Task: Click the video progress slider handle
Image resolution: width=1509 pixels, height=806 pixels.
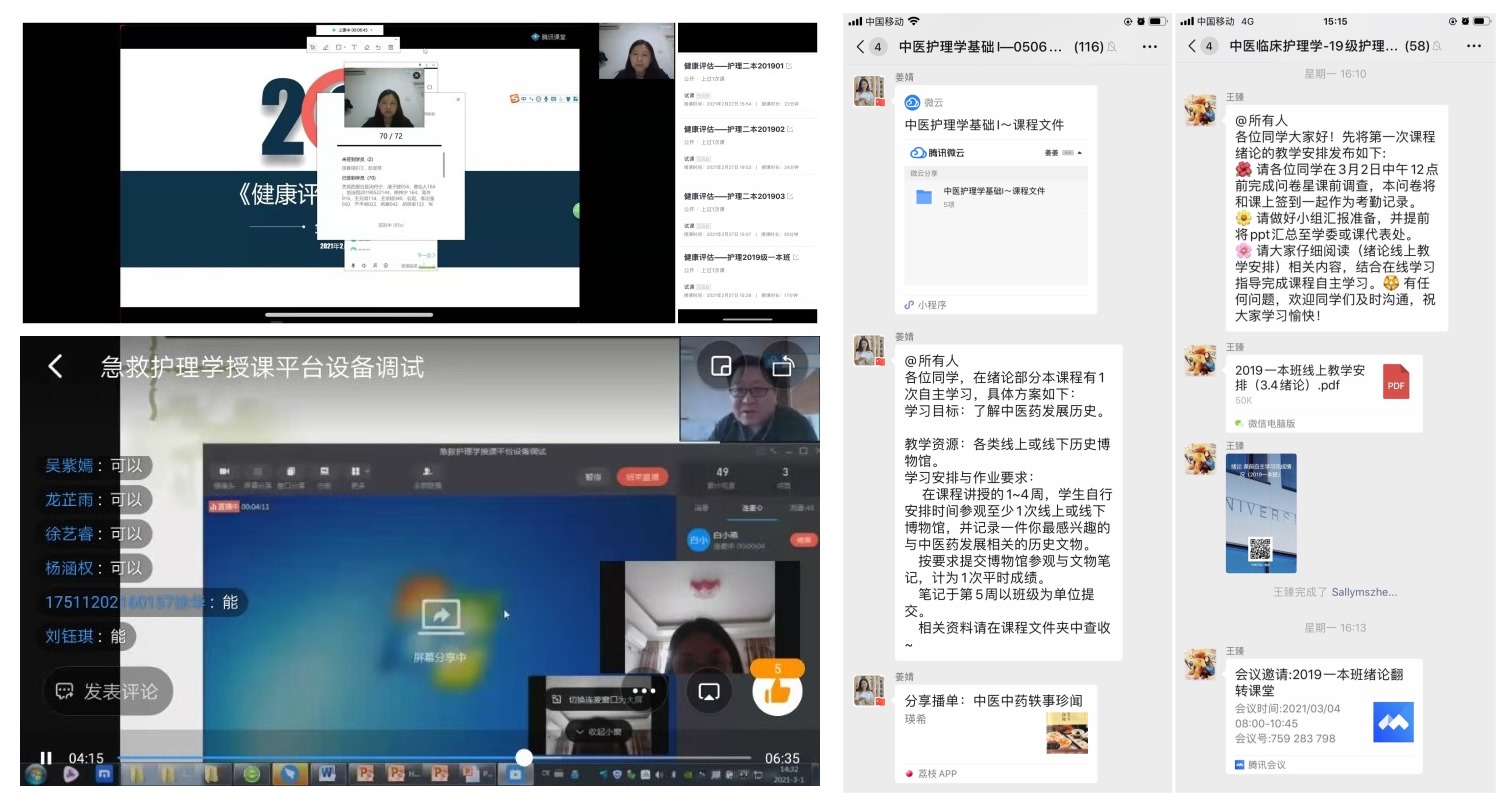Action: click(524, 758)
